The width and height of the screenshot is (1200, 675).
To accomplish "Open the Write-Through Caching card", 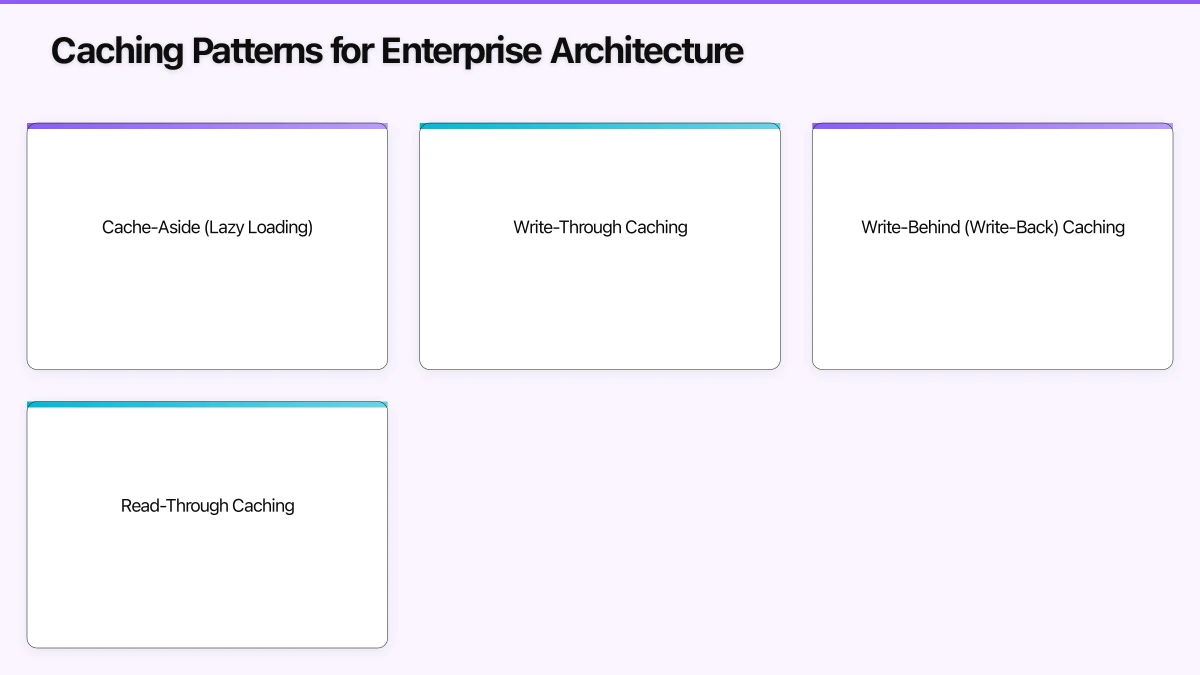I will (x=600, y=247).
